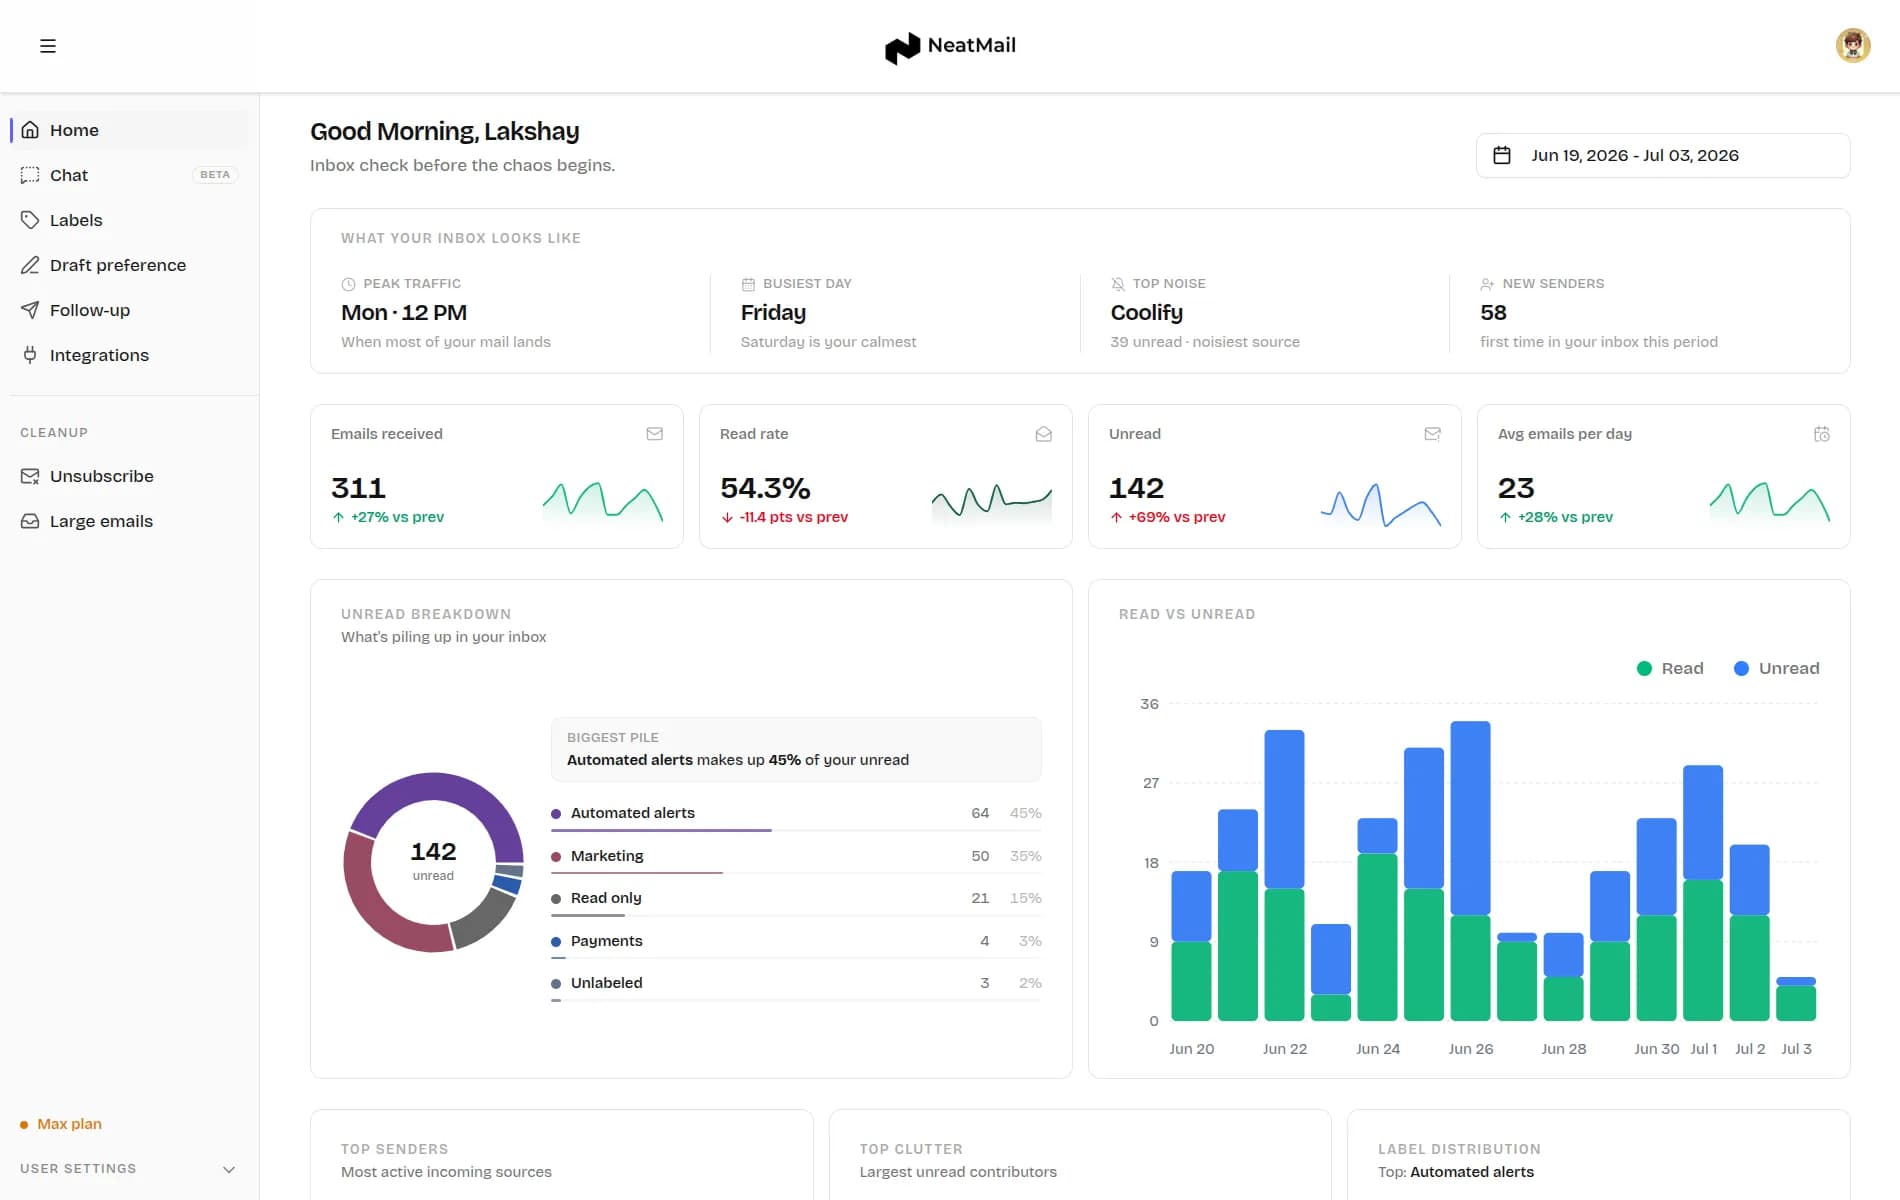Click the Jul 1 bar in chart
The height and width of the screenshot is (1200, 1900).
pyautogui.click(x=1703, y=893)
